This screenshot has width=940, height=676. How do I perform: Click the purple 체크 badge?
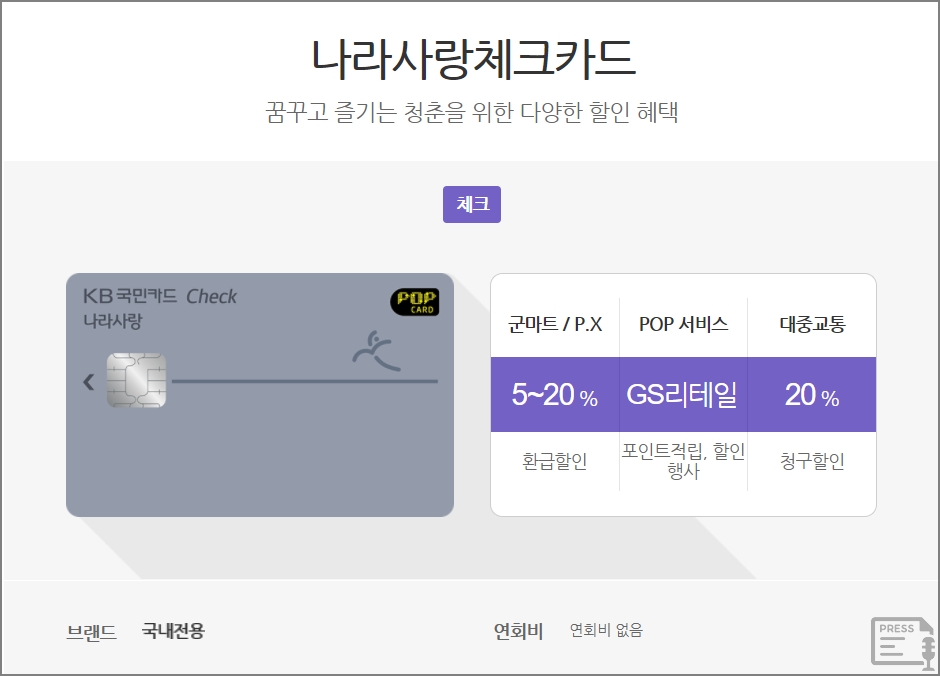pyautogui.click(x=472, y=204)
